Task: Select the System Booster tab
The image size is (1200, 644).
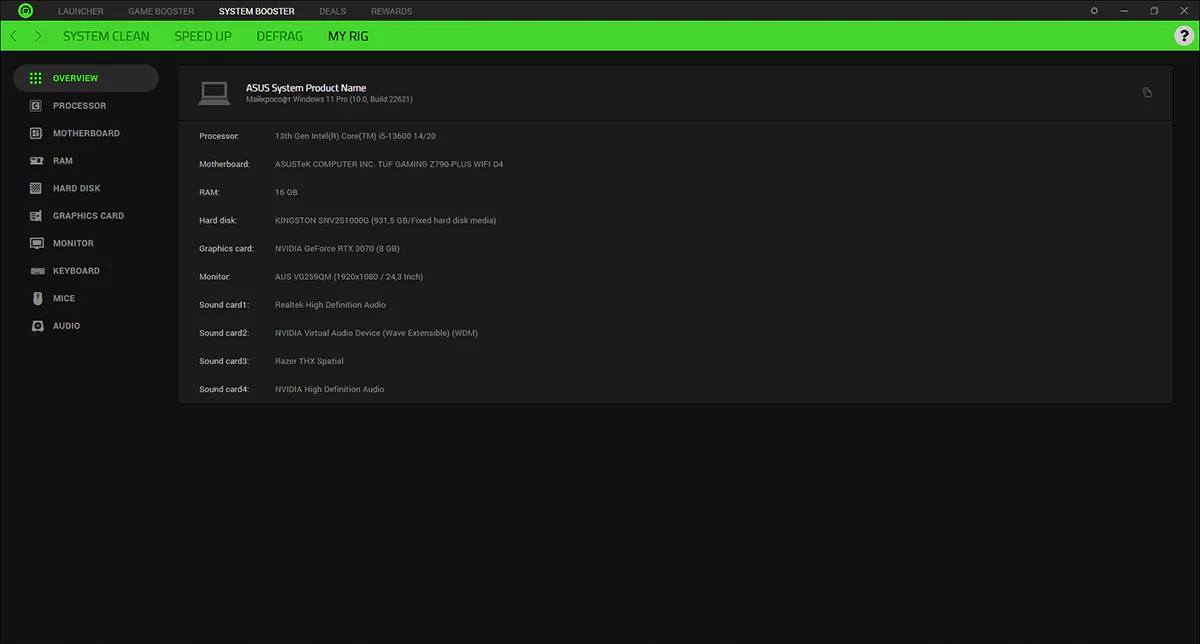Action: click(257, 11)
